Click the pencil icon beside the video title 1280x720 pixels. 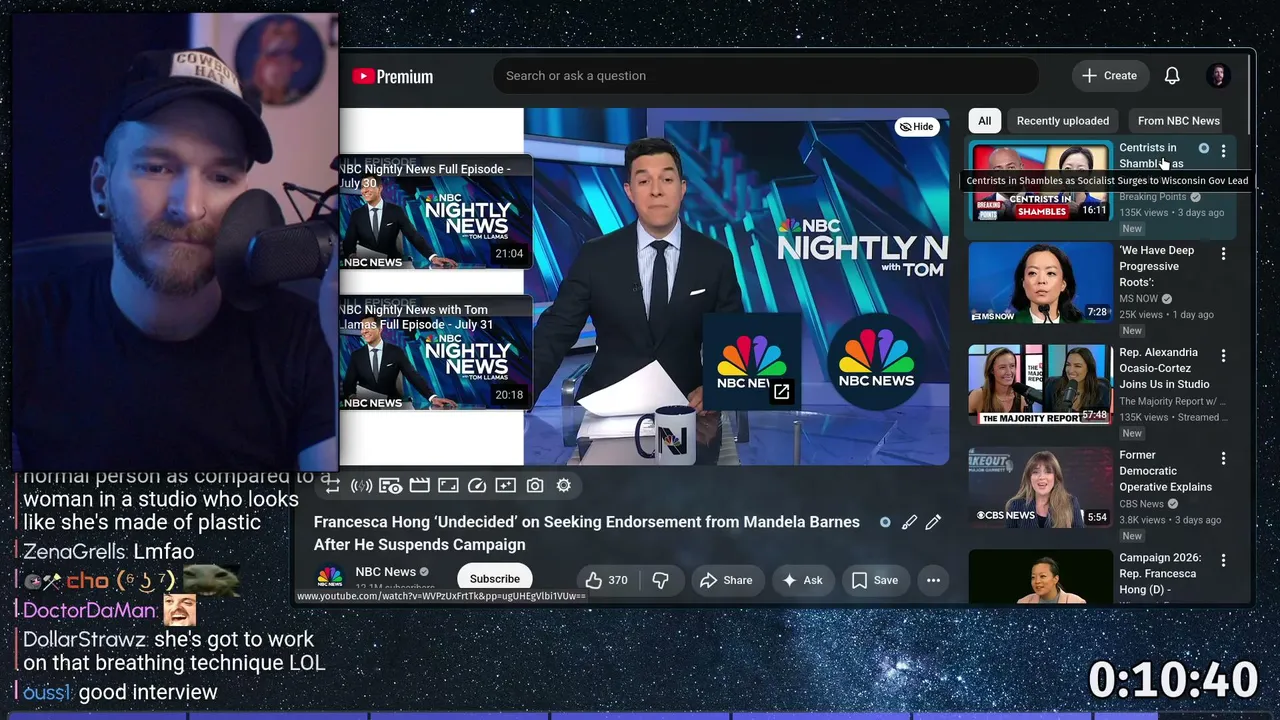[x=933, y=522]
